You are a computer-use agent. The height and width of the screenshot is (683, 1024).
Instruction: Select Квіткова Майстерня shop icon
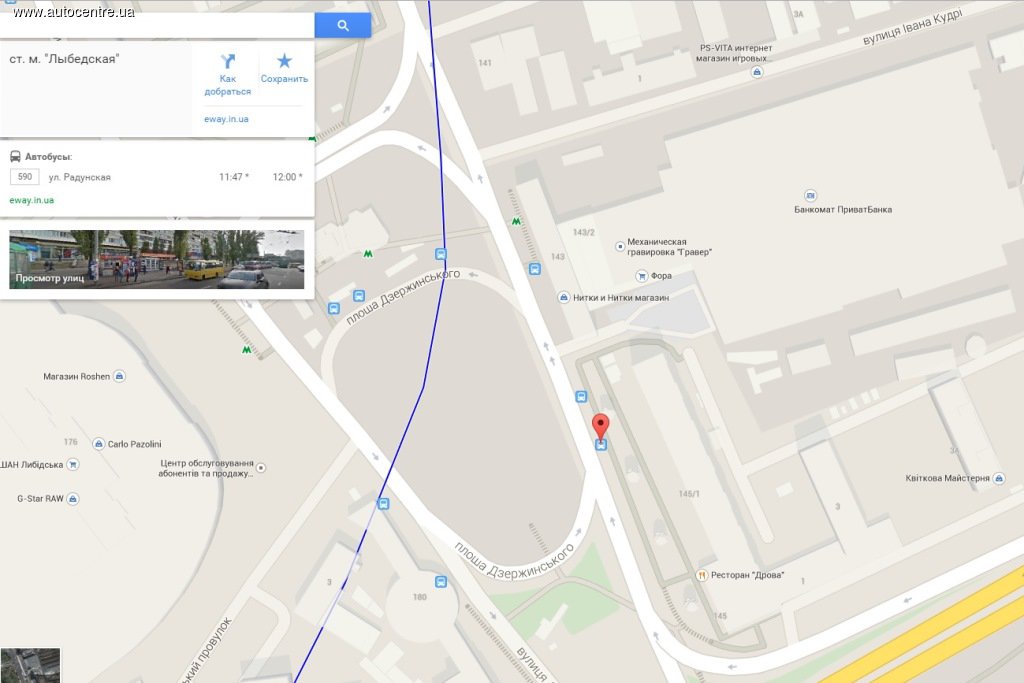(x=999, y=479)
